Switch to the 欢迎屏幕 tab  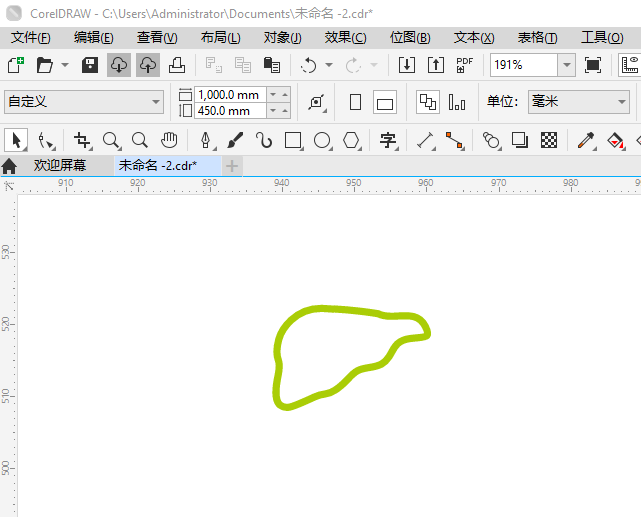[x=60, y=166]
